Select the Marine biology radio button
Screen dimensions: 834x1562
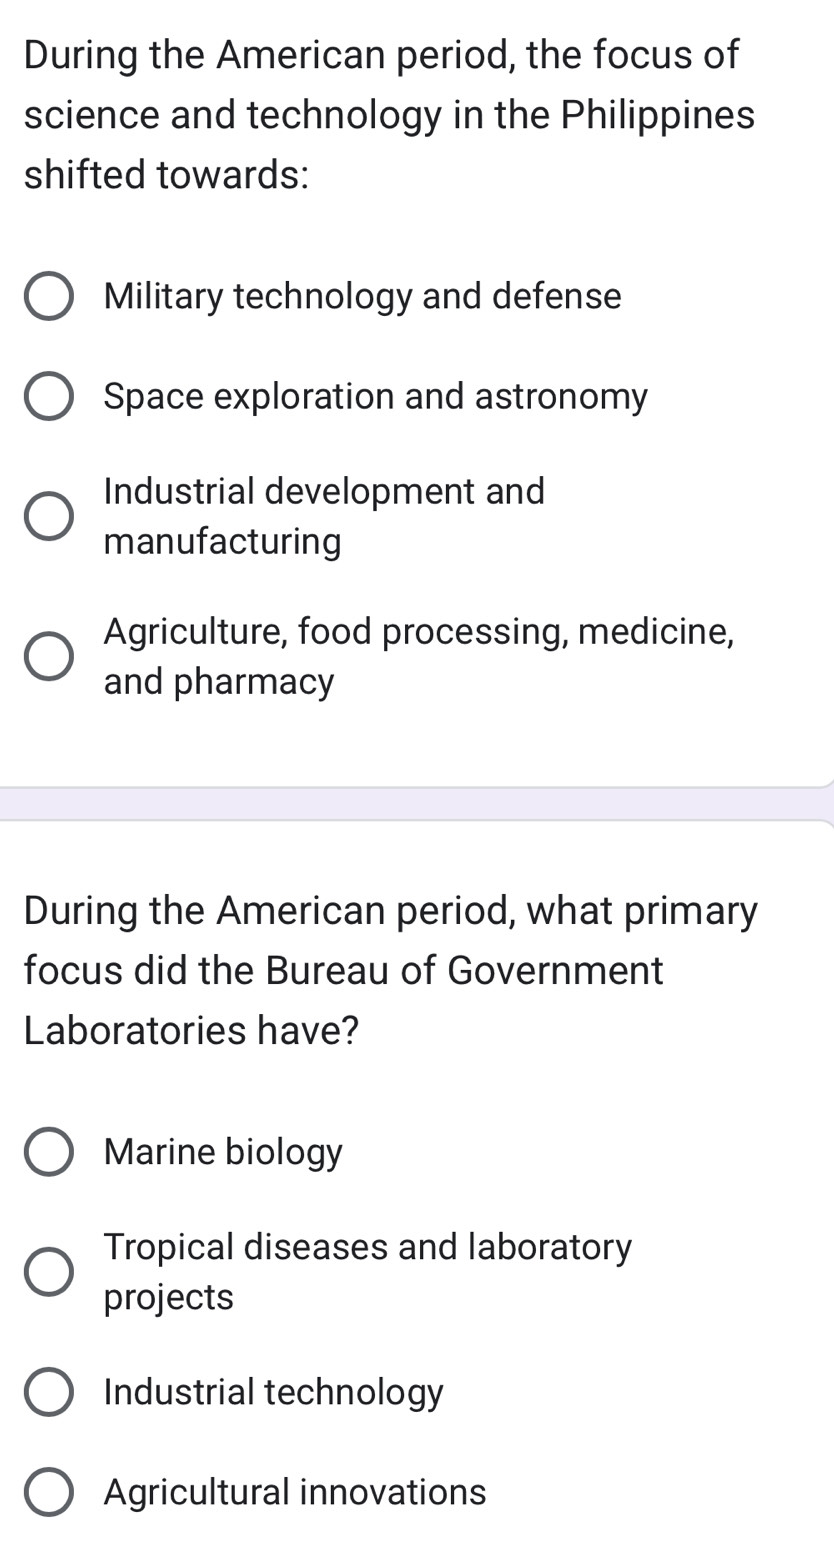coord(48,1152)
